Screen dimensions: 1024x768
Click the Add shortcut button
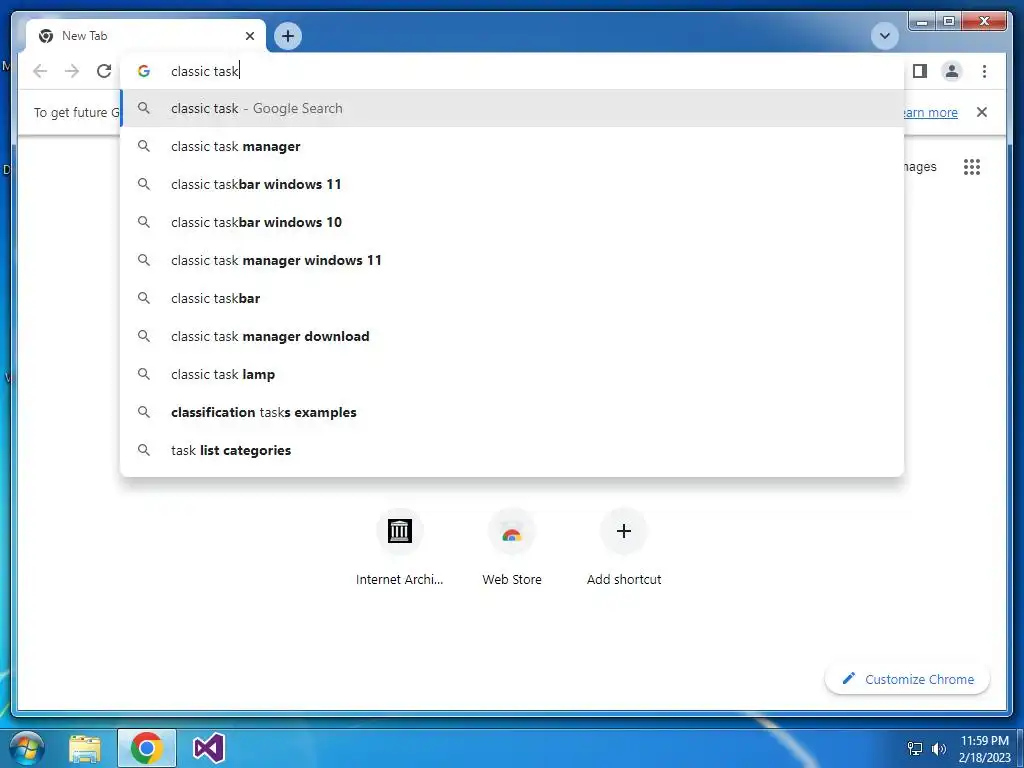624,547
